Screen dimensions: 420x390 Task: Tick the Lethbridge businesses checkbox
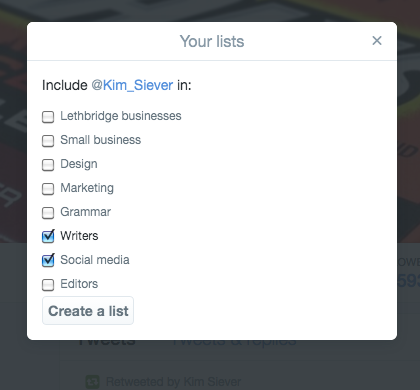(x=48, y=117)
